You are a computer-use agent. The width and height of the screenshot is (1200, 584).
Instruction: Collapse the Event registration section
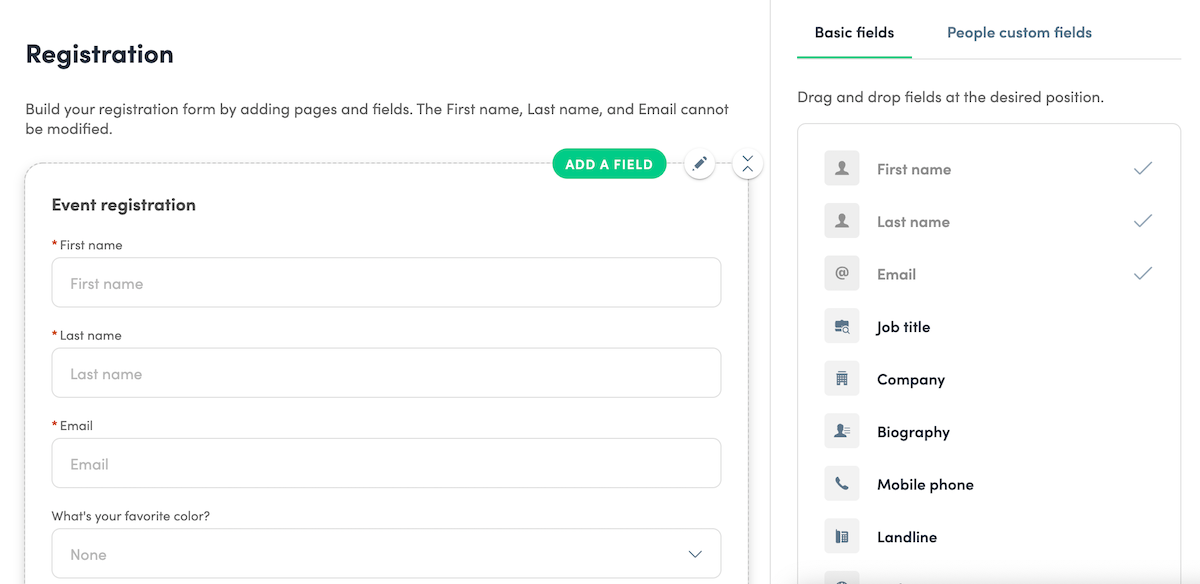tap(748, 164)
